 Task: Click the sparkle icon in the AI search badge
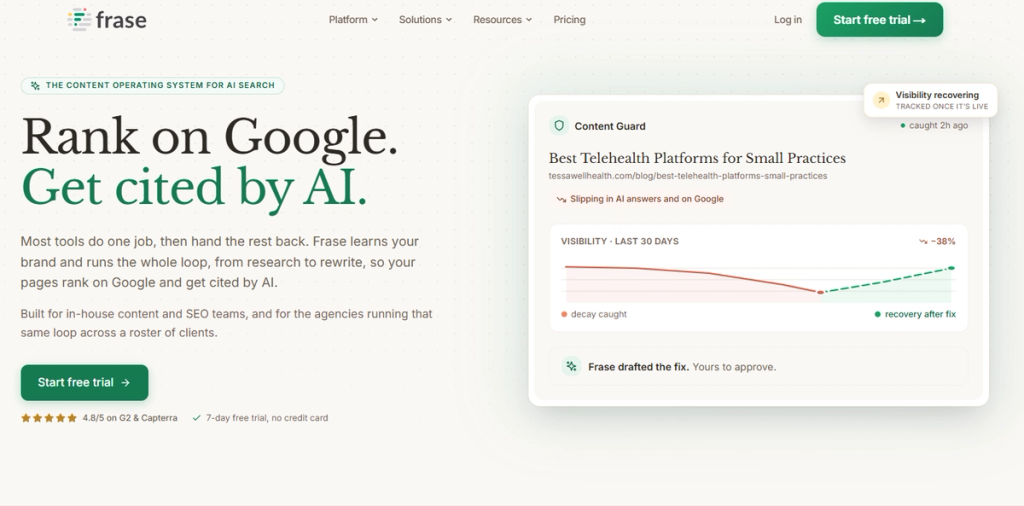[x=35, y=86]
